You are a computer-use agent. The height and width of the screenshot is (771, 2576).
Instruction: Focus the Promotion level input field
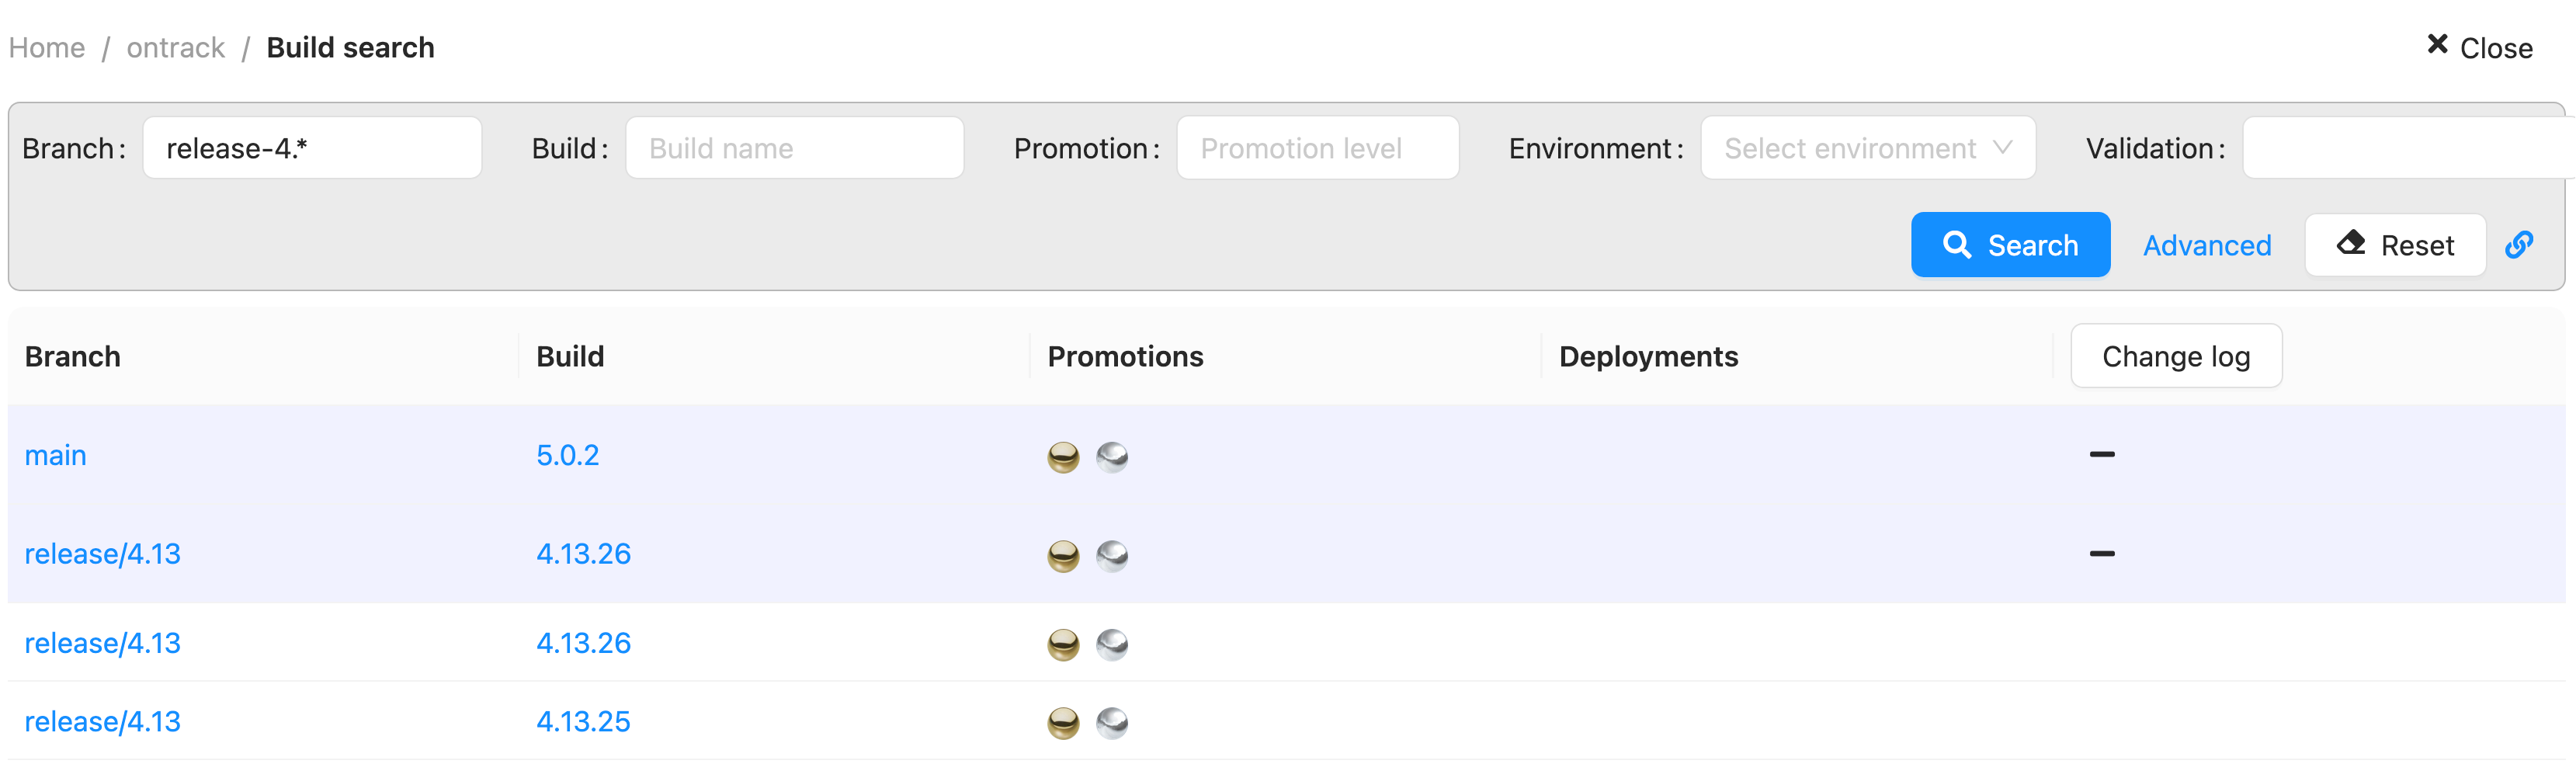1317,148
